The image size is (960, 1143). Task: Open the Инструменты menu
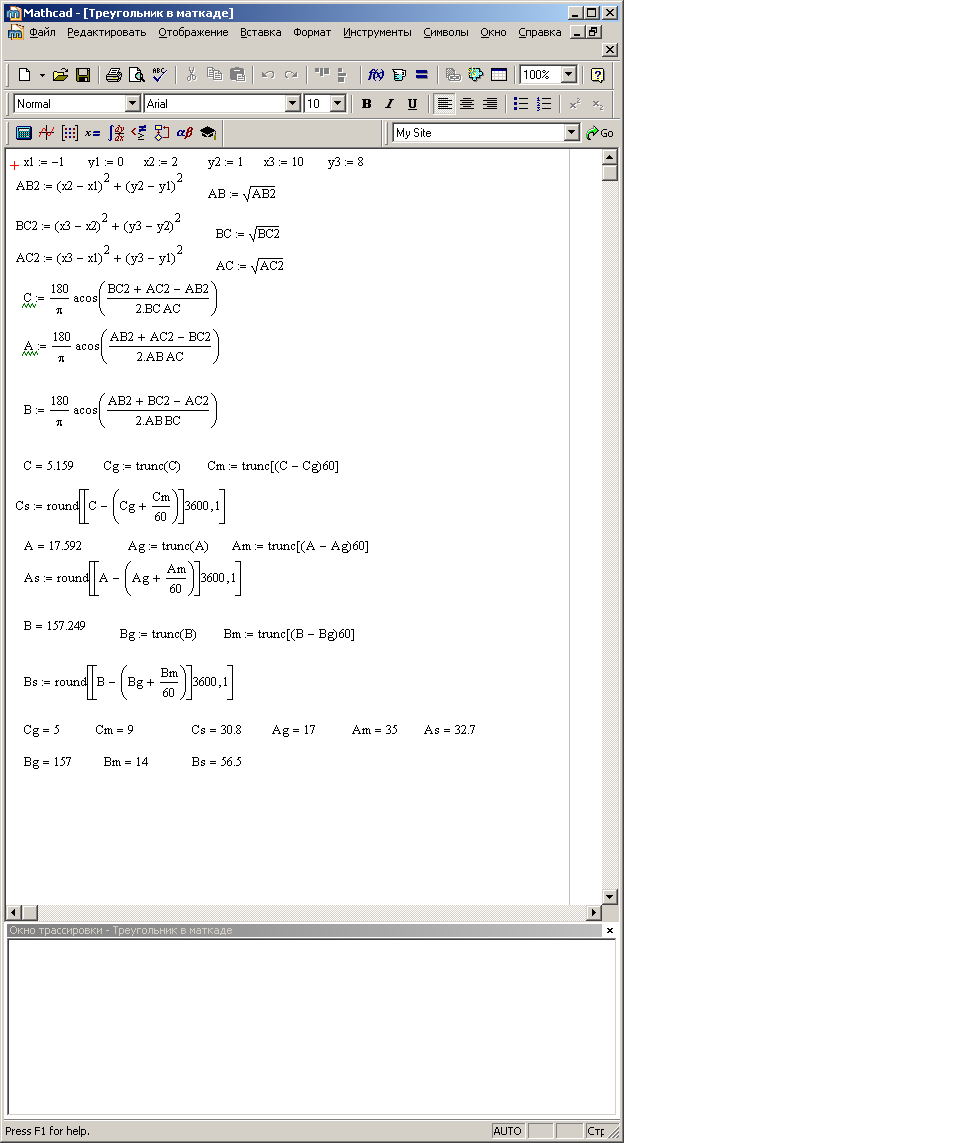pos(377,32)
